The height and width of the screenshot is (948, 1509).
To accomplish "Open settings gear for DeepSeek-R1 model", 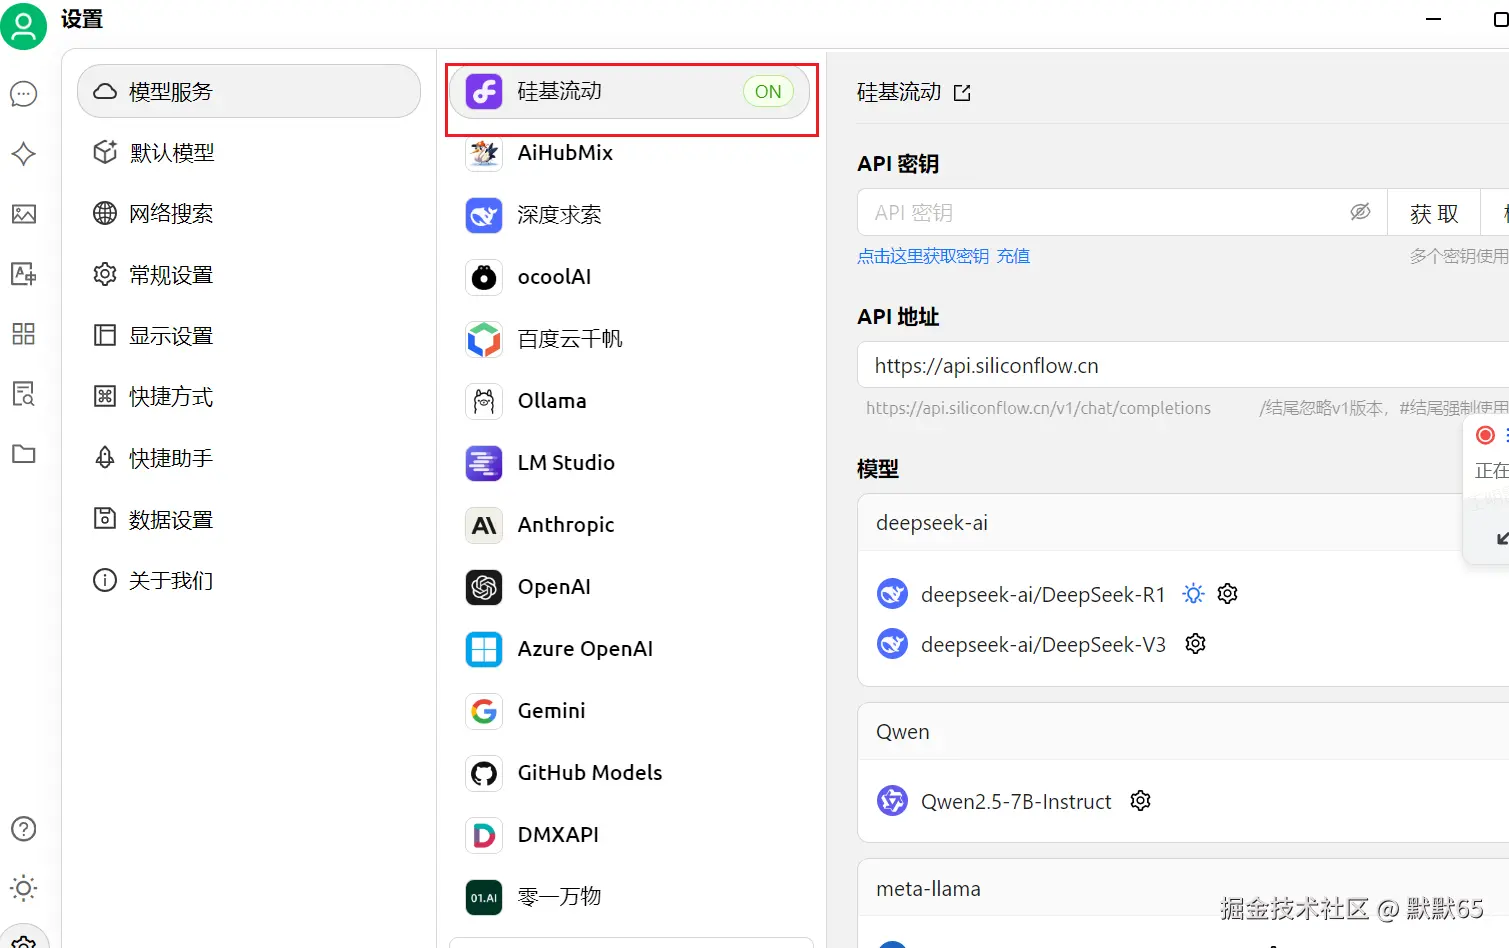I will (1228, 594).
